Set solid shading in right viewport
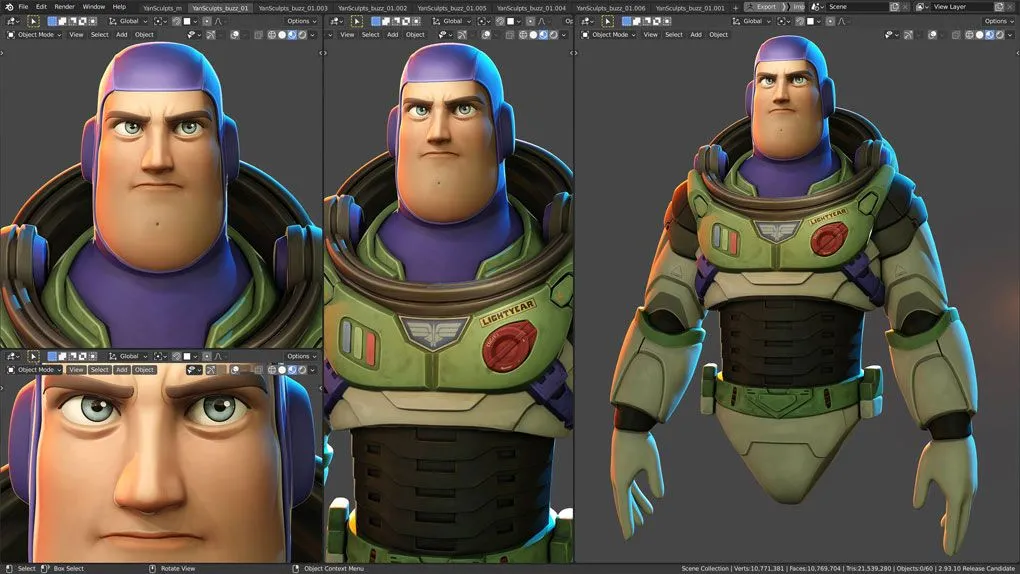Viewport: 1020px width, 574px height. click(x=980, y=34)
